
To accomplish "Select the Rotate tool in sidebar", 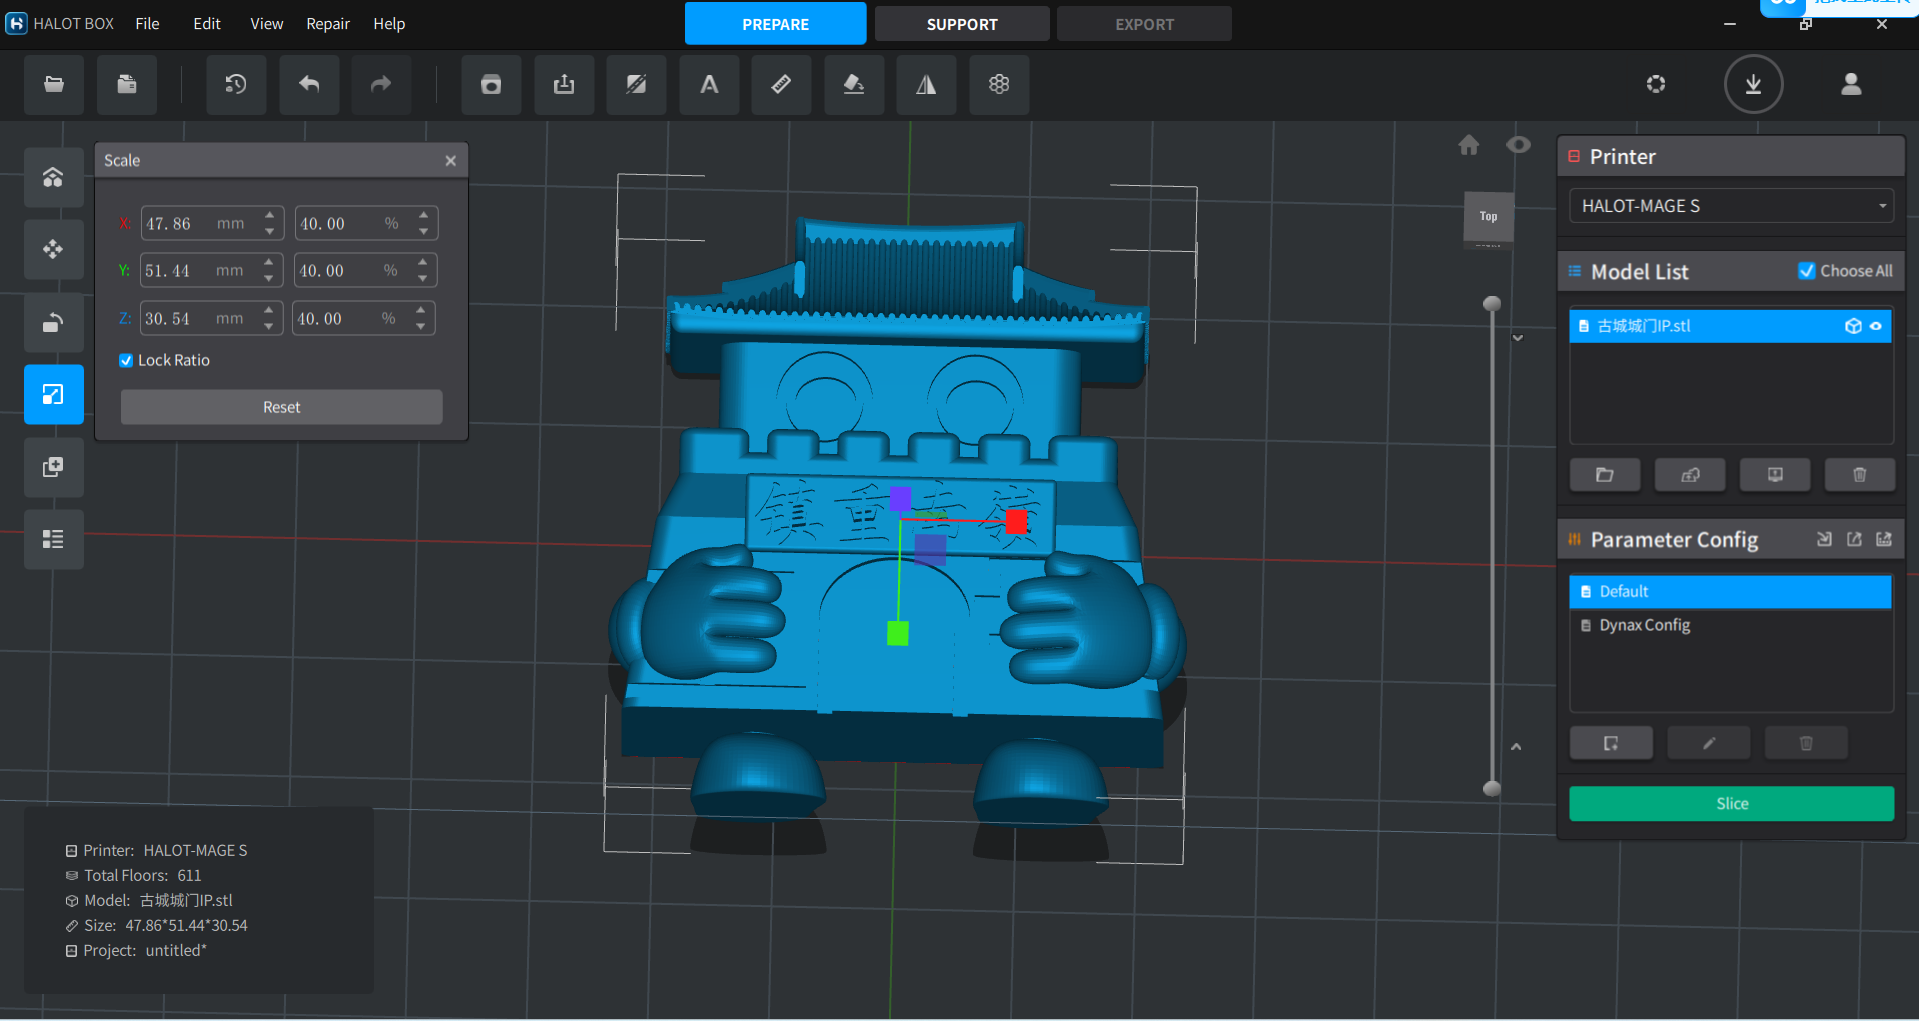I will tap(54, 322).
